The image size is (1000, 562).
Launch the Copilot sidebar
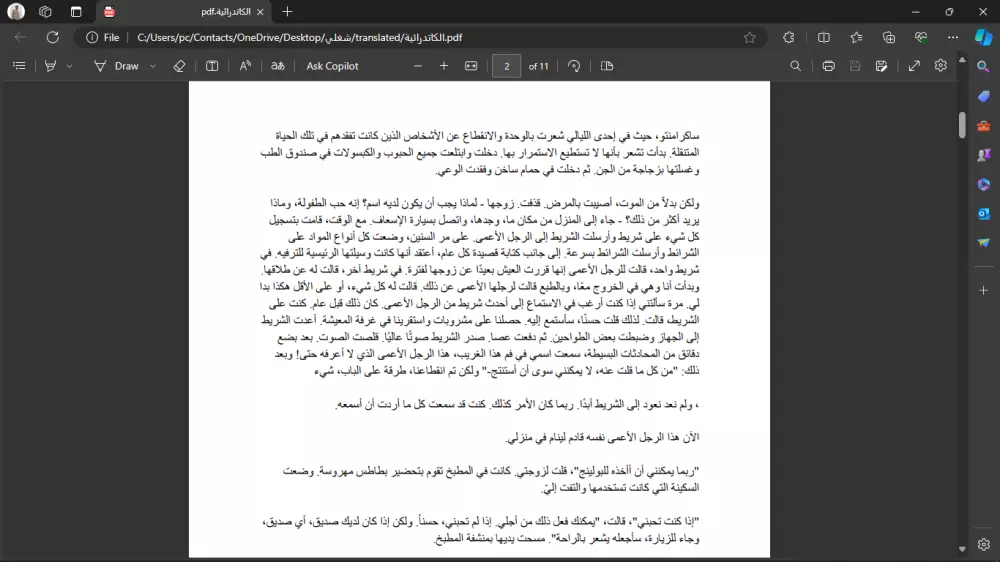pyautogui.click(x=983, y=38)
